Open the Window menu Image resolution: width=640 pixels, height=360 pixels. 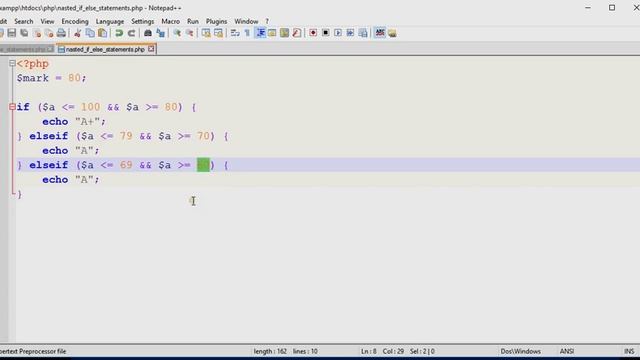point(246,21)
